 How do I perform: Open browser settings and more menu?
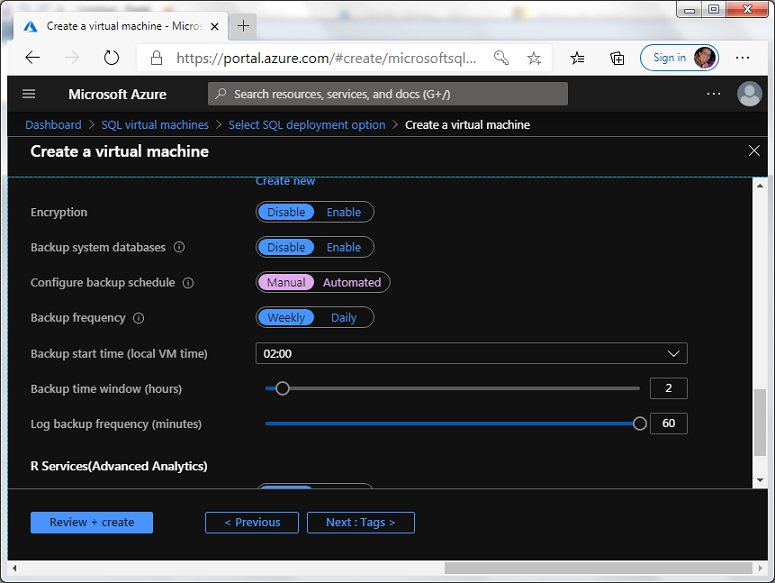point(742,58)
